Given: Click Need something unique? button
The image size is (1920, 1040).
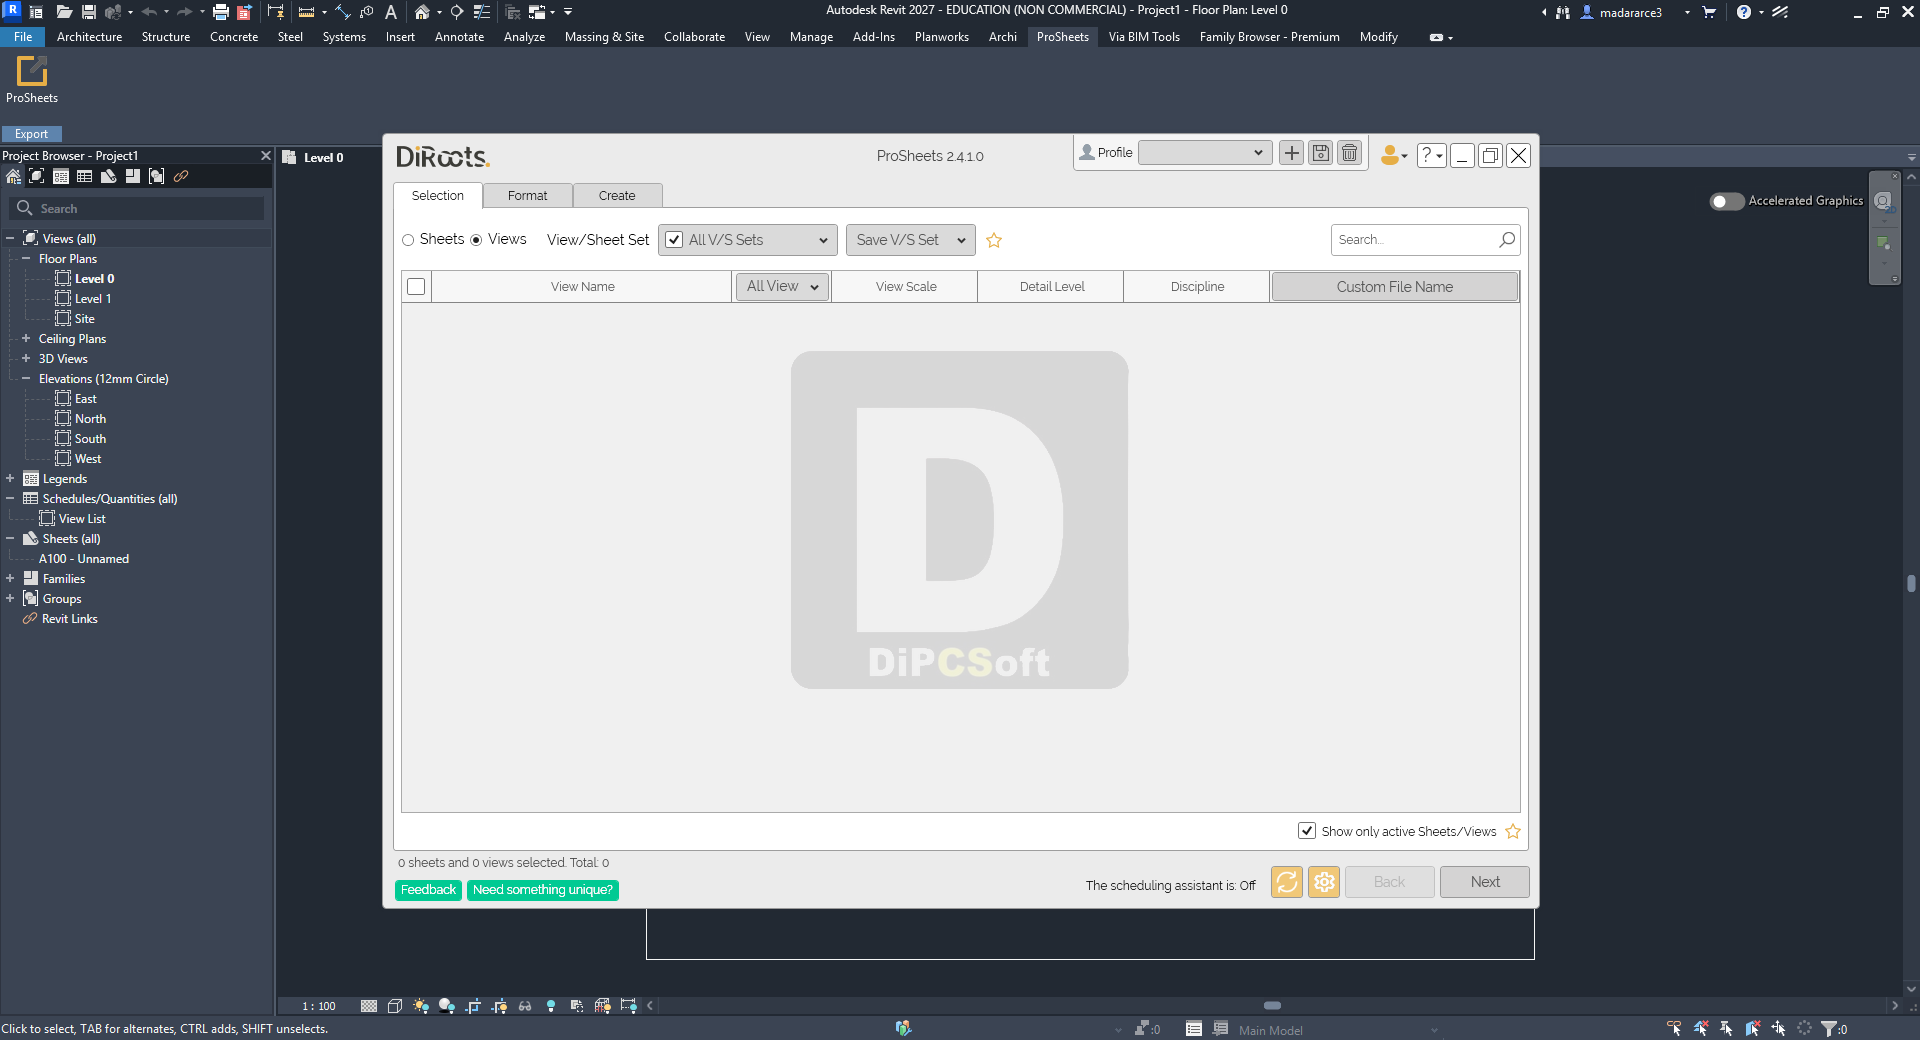Looking at the screenshot, I should [x=543, y=890].
